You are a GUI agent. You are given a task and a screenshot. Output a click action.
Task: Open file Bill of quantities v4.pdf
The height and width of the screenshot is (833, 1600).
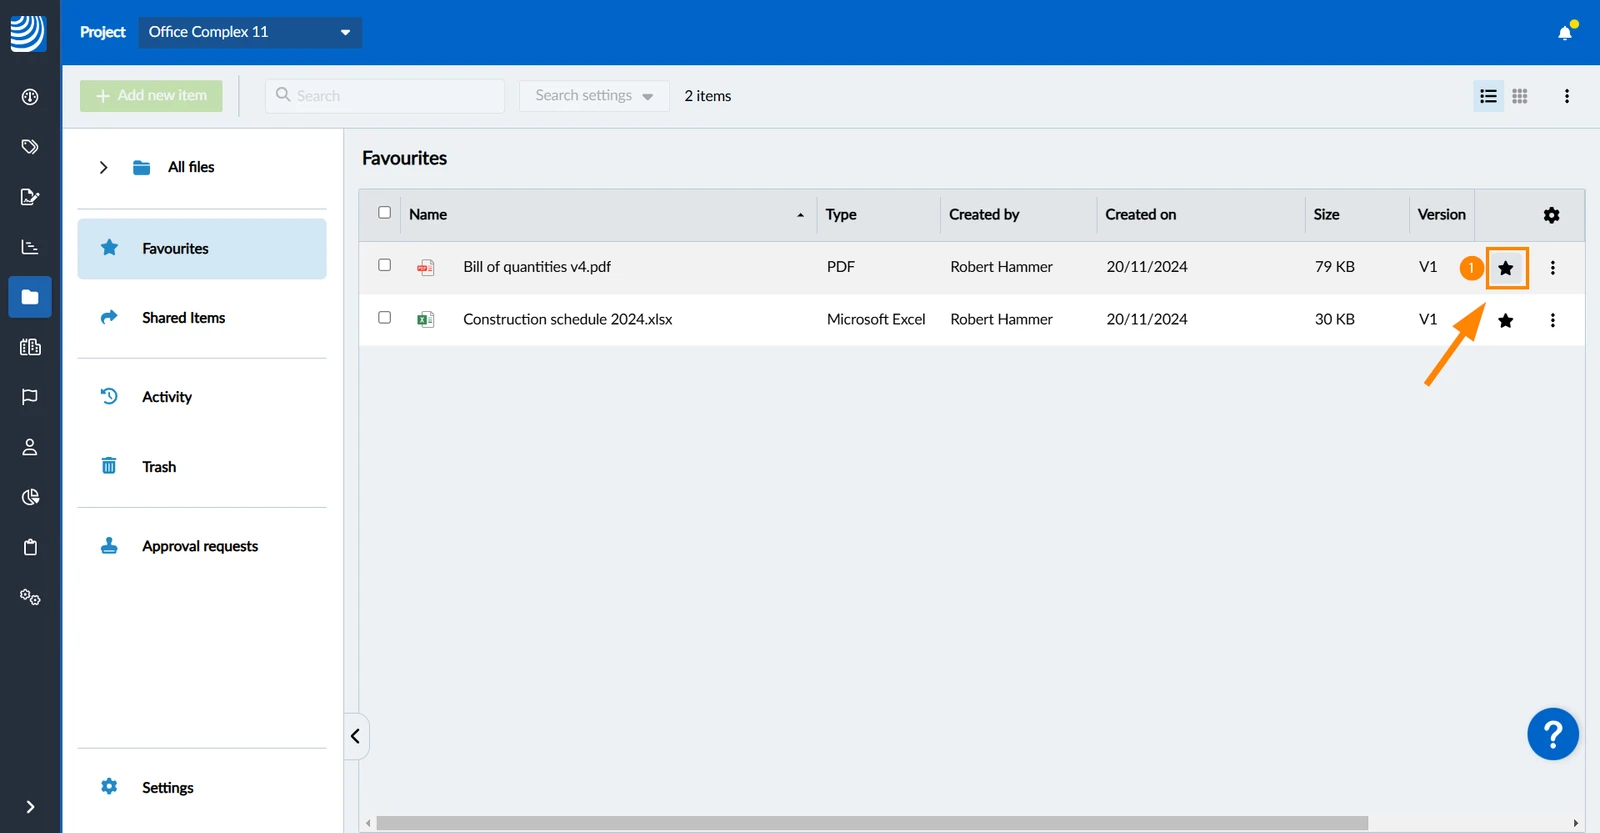tap(537, 267)
